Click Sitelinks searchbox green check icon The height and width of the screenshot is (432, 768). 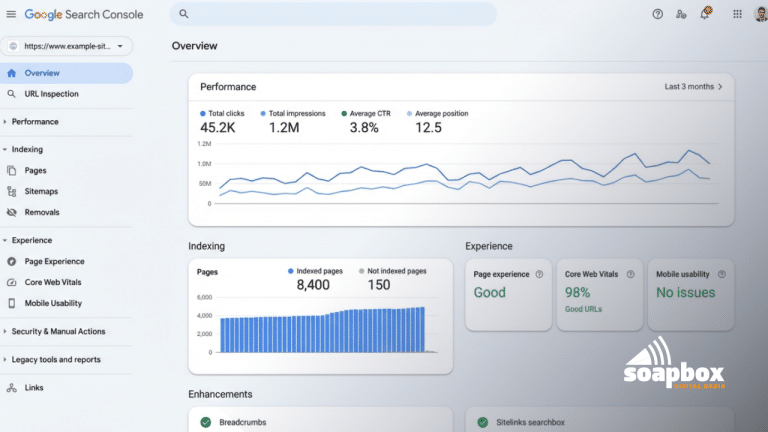(x=483, y=422)
